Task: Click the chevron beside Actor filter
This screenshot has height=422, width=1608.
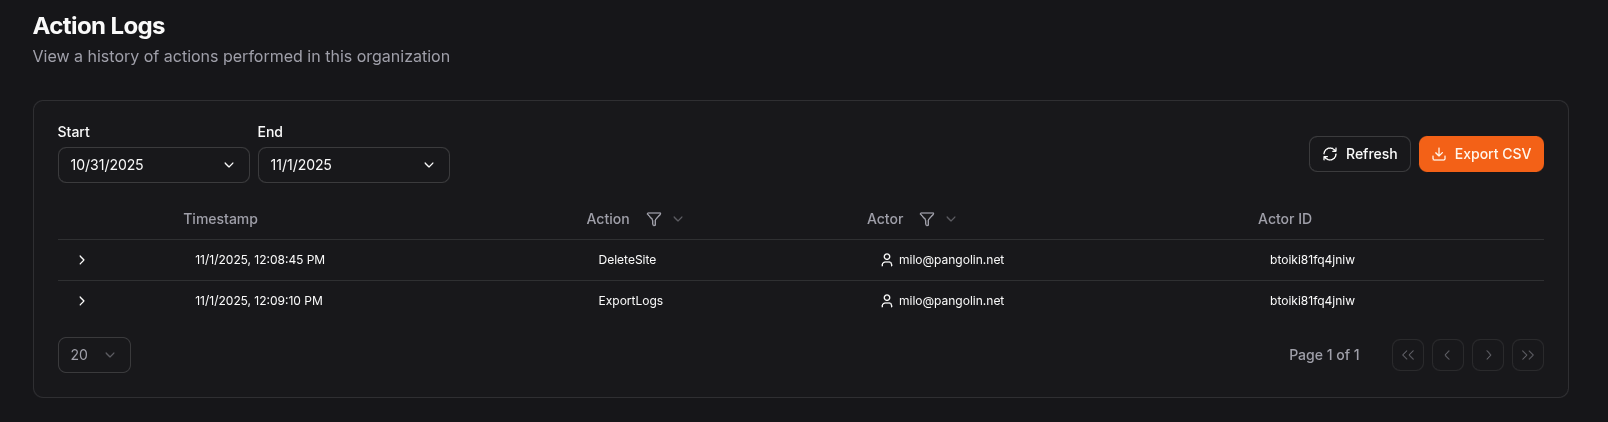Action: point(951,219)
